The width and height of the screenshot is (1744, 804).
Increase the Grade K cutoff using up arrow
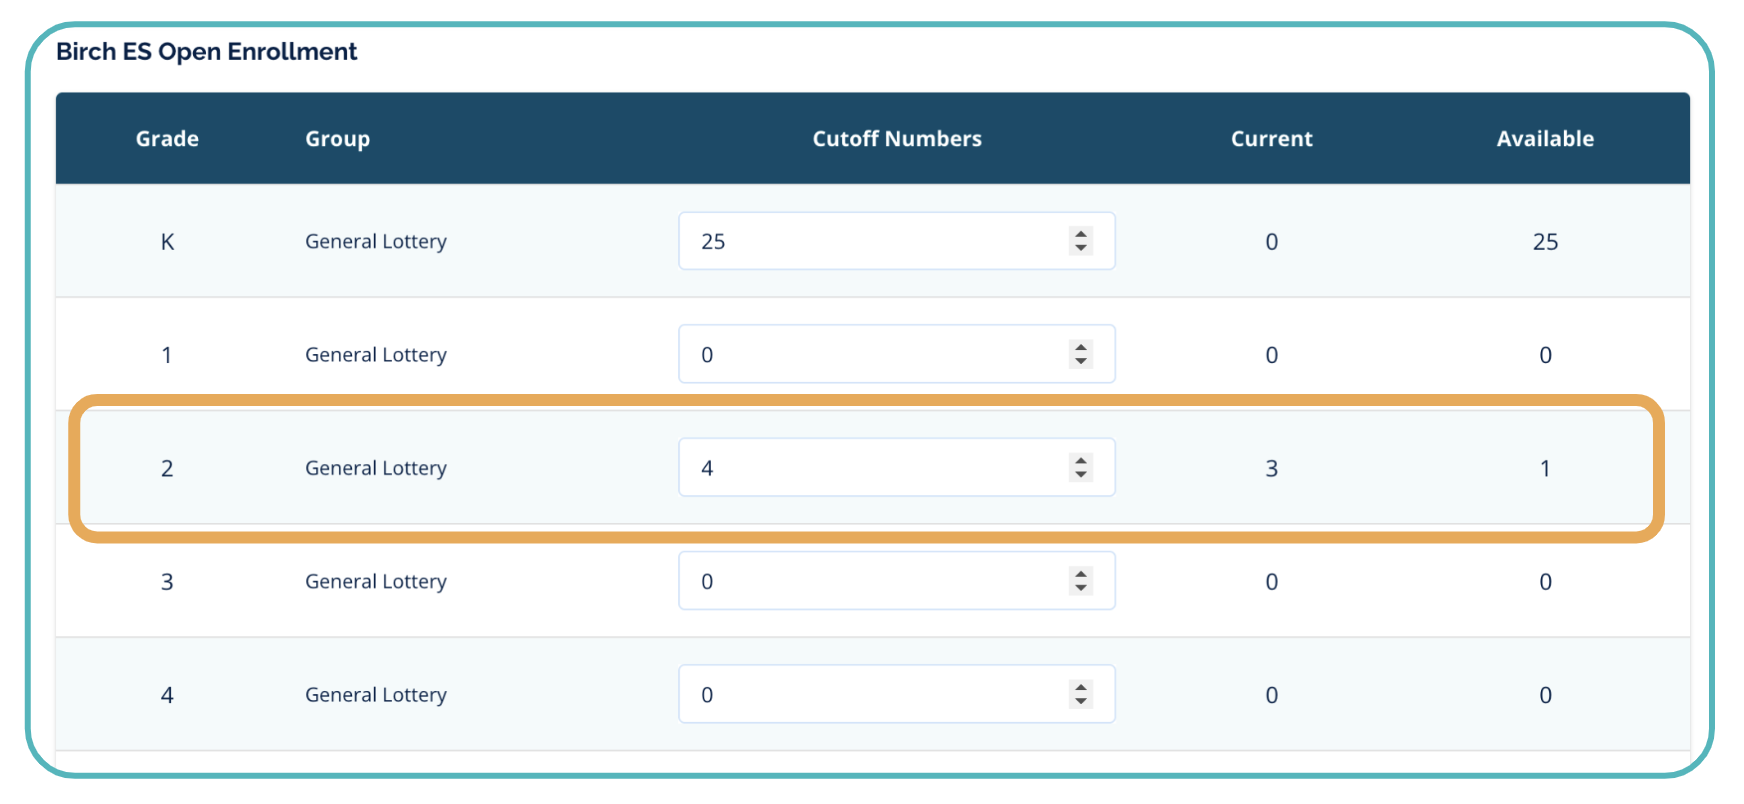click(x=1080, y=234)
